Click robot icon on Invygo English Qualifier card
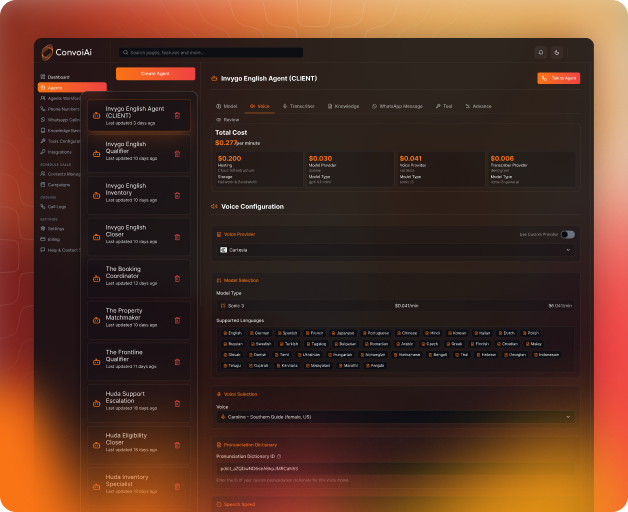Image resolution: width=628 pixels, height=512 pixels. [x=97, y=154]
